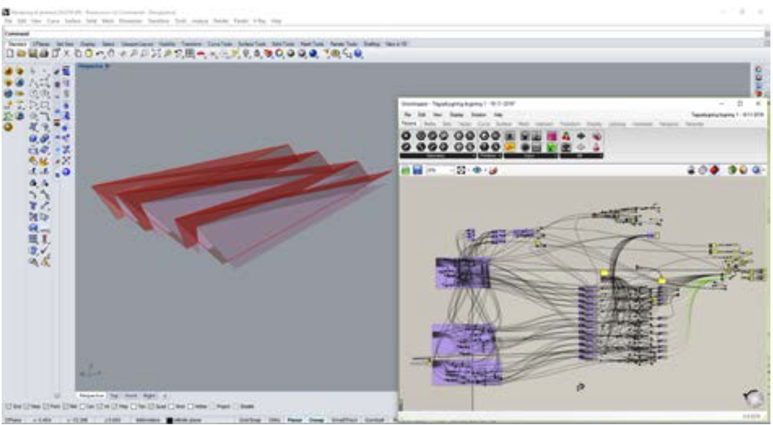Toggle the End osnap checkbox
Screen dimensions: 773x425
[x=9, y=407]
